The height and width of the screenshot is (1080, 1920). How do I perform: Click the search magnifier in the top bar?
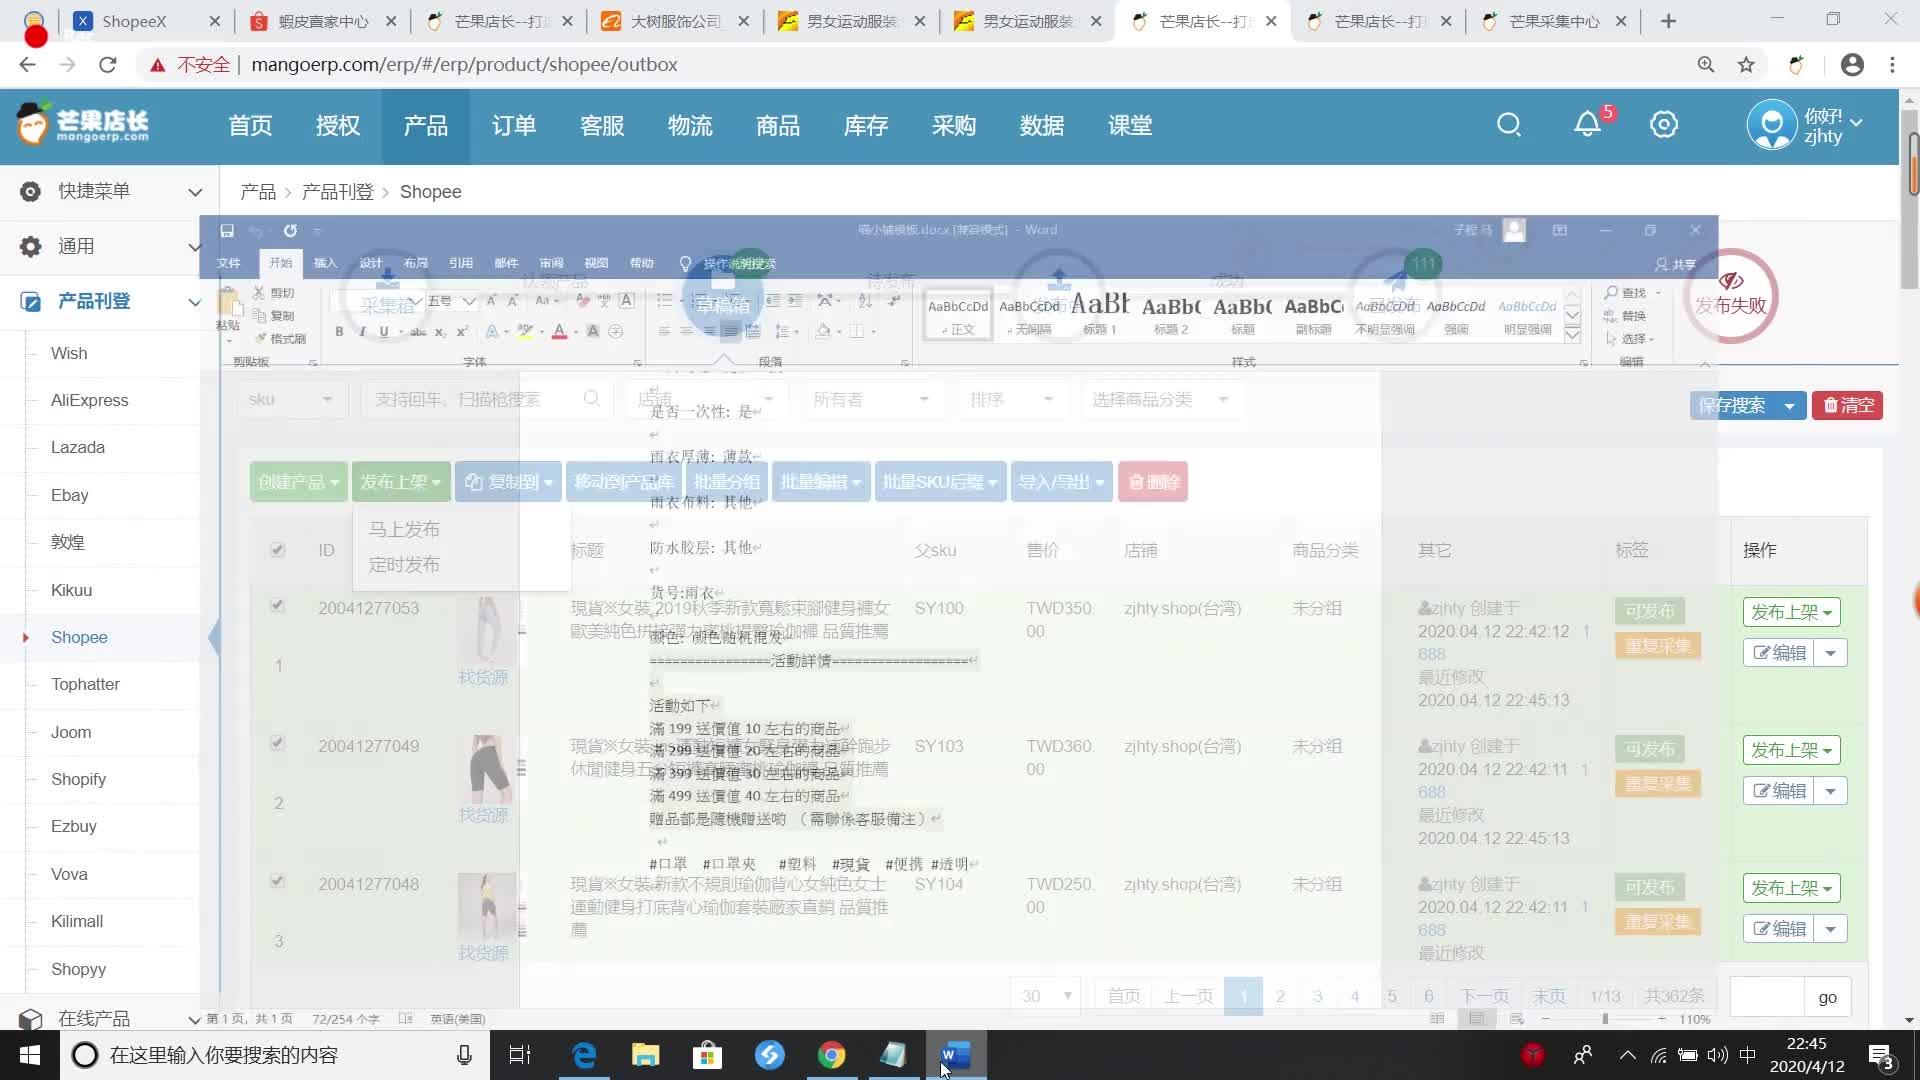[1509, 124]
